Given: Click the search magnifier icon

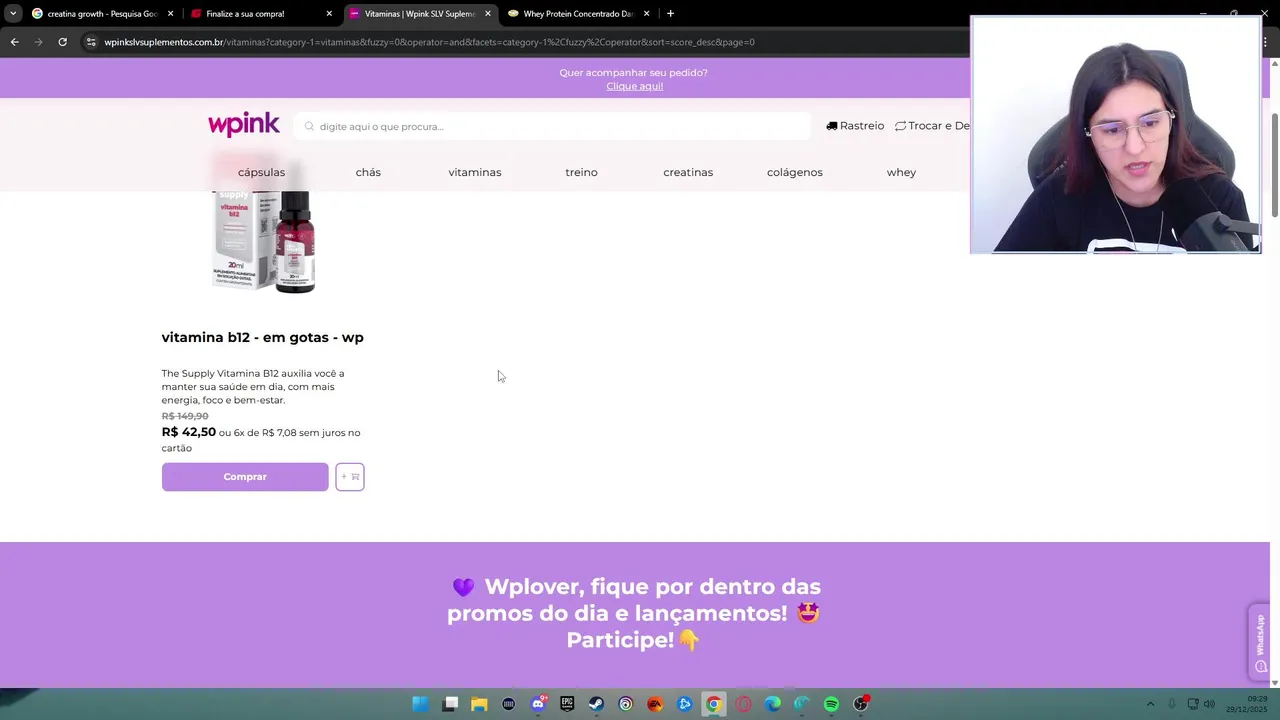Looking at the screenshot, I should [x=309, y=127].
